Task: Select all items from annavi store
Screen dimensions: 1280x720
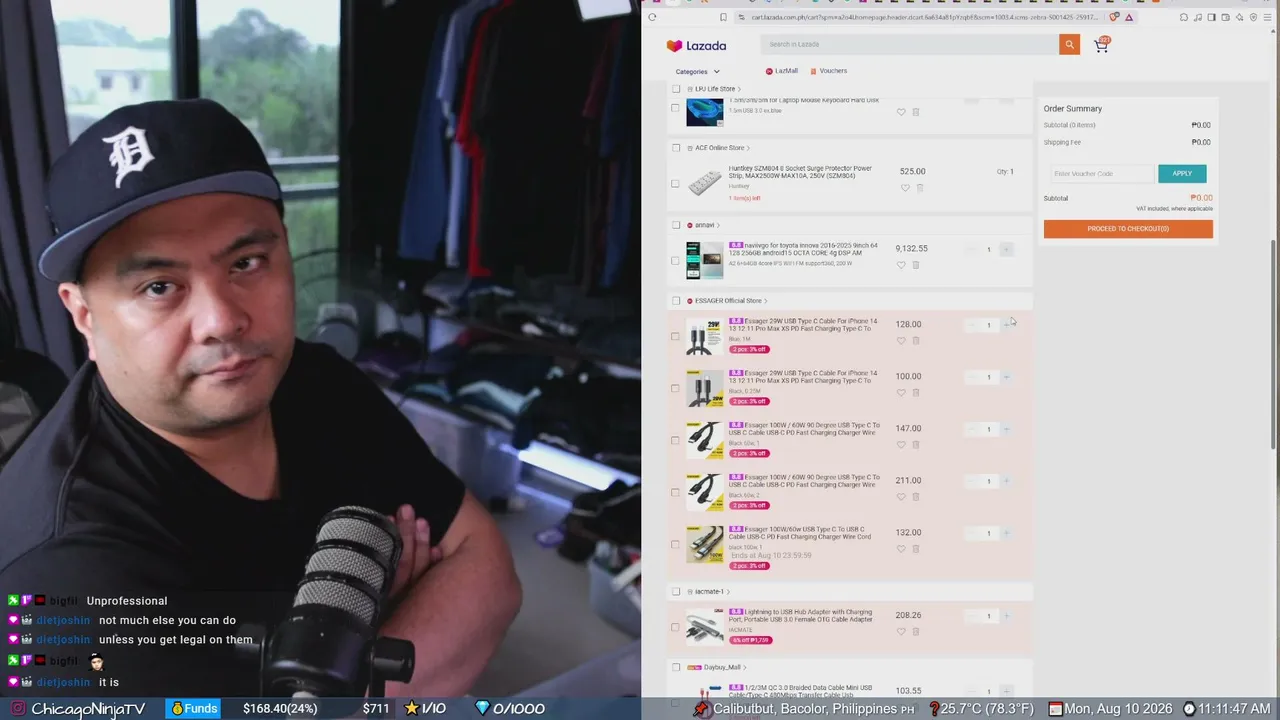Action: pos(676,225)
